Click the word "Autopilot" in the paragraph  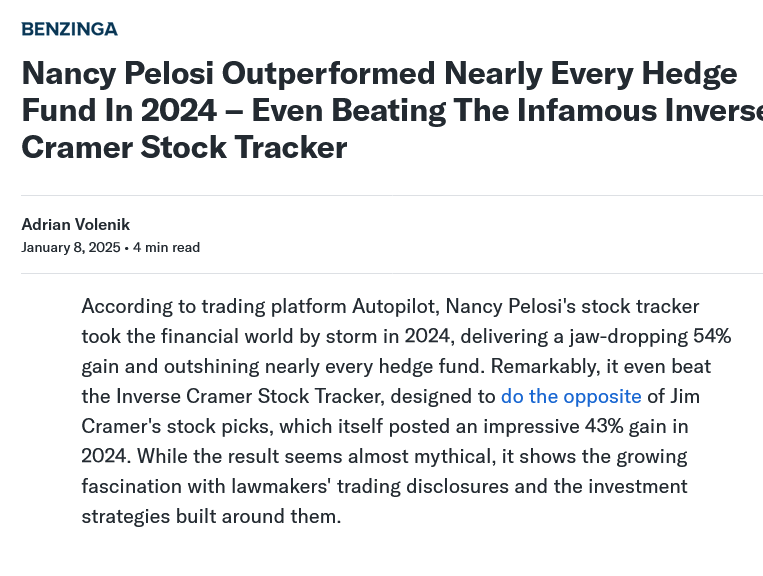(x=396, y=306)
